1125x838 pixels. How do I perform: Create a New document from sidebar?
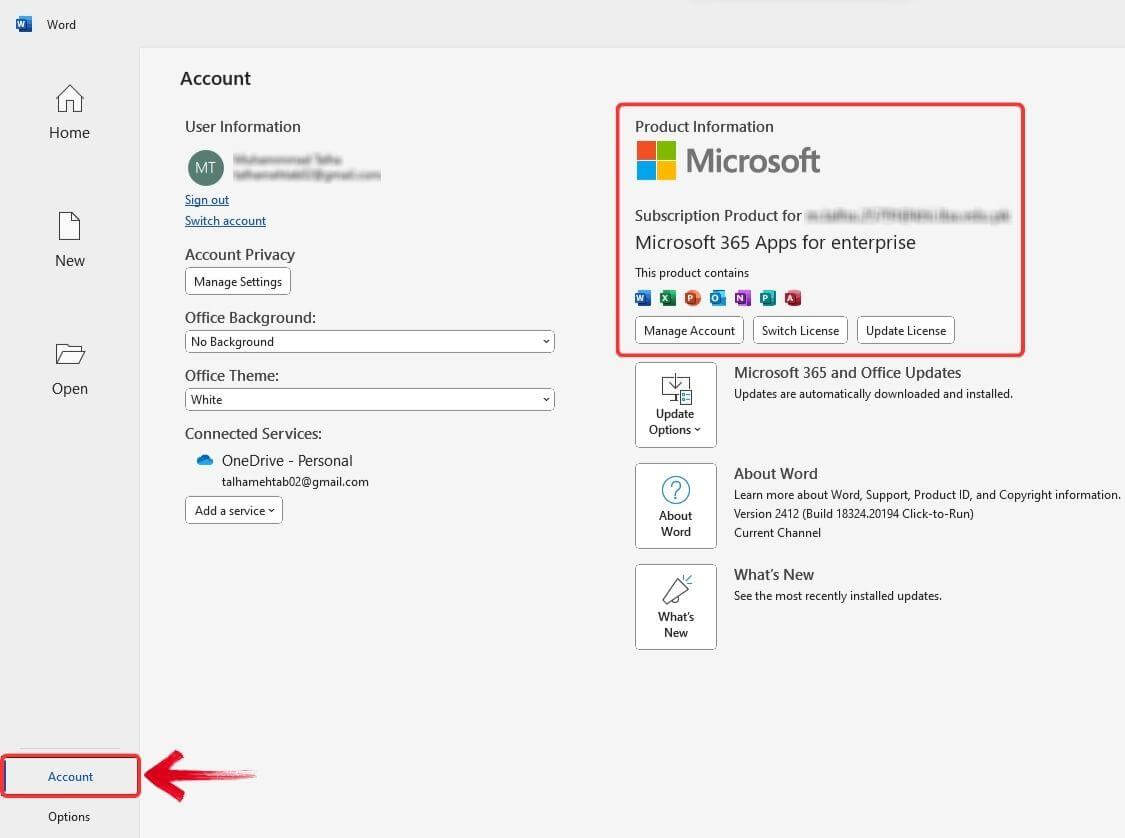(x=70, y=240)
